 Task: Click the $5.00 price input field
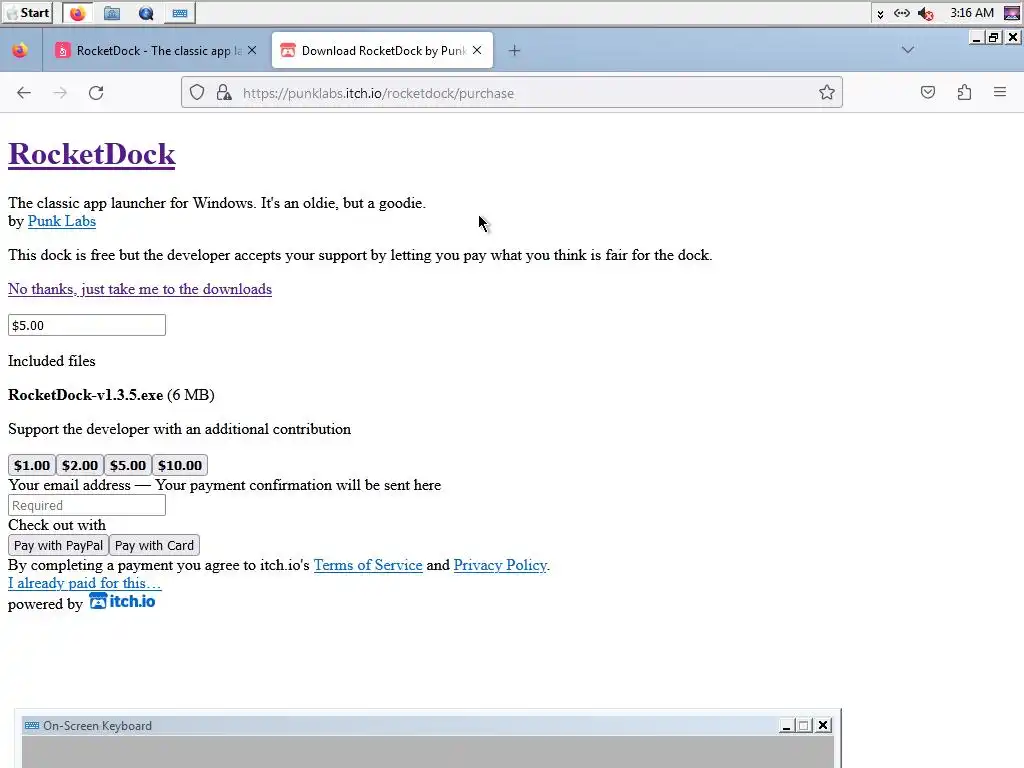[87, 325]
